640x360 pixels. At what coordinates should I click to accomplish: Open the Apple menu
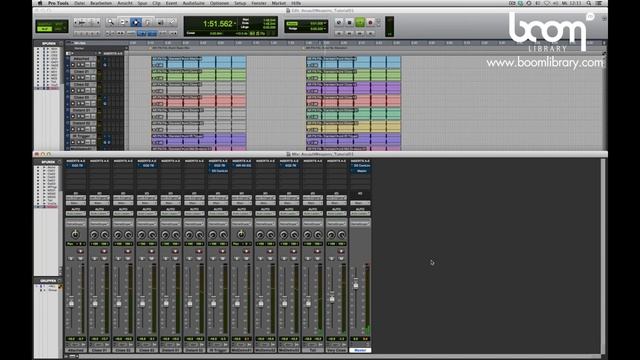40,3
